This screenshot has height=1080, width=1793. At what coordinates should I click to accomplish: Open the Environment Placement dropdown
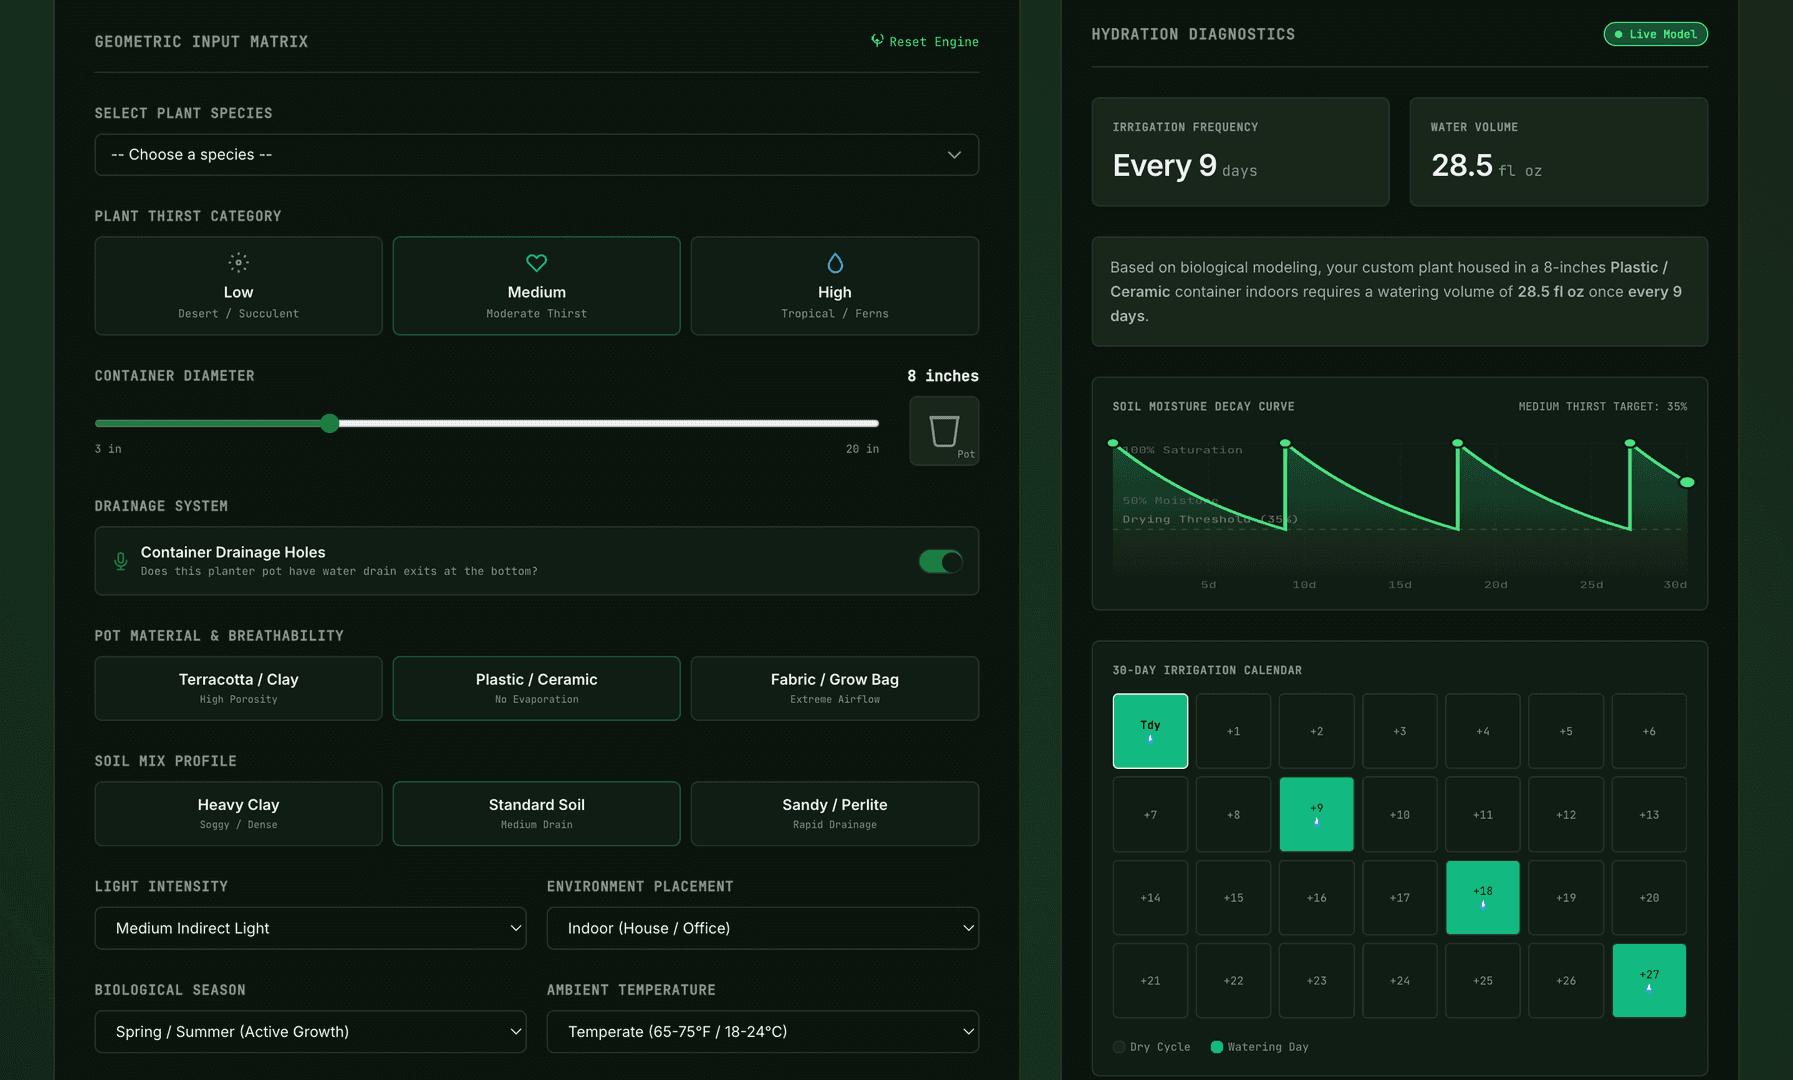(x=763, y=928)
